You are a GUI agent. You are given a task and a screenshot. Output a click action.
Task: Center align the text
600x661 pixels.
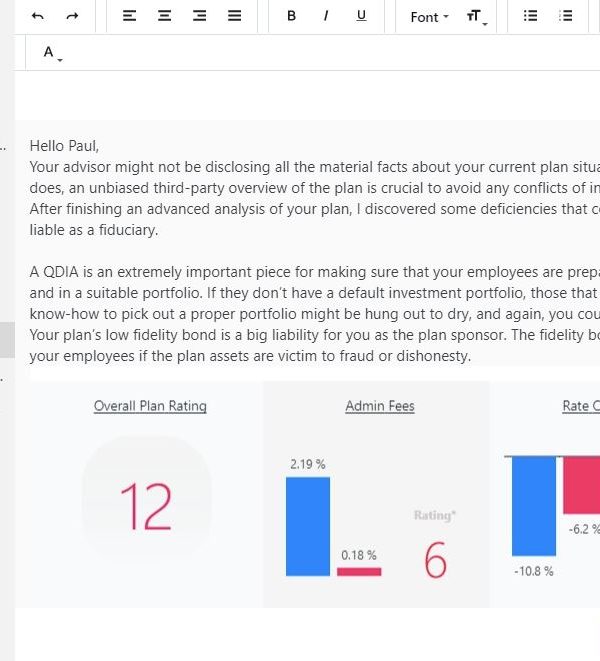[x=164, y=16]
